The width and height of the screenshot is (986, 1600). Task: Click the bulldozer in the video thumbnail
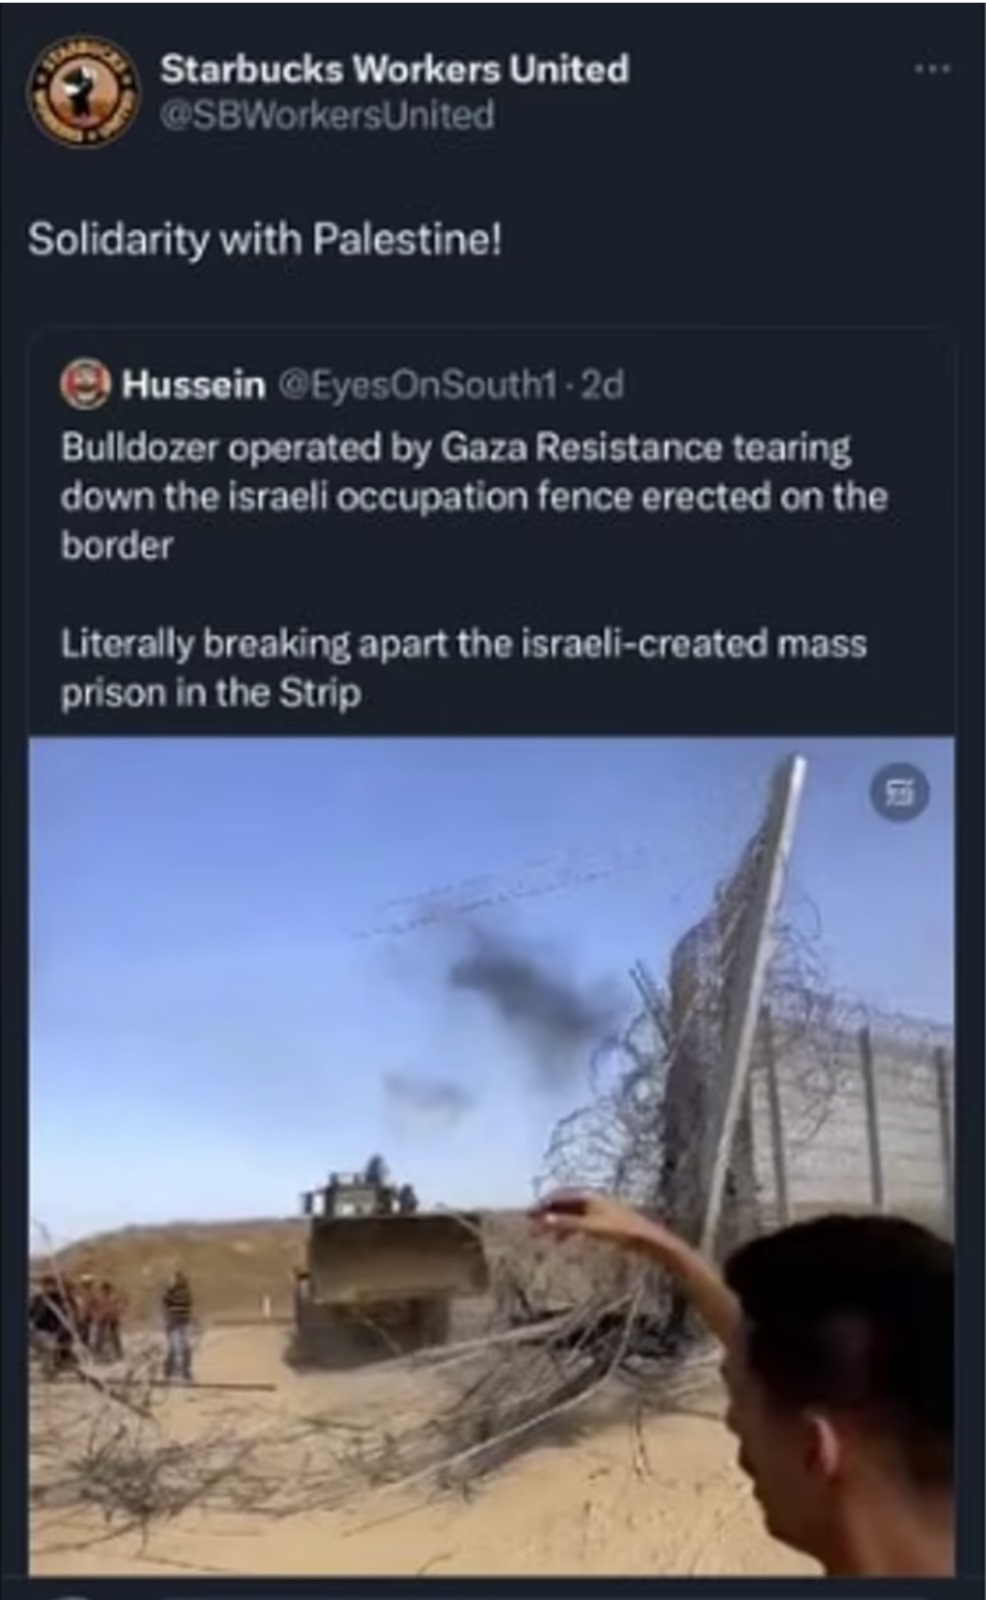395,1260
